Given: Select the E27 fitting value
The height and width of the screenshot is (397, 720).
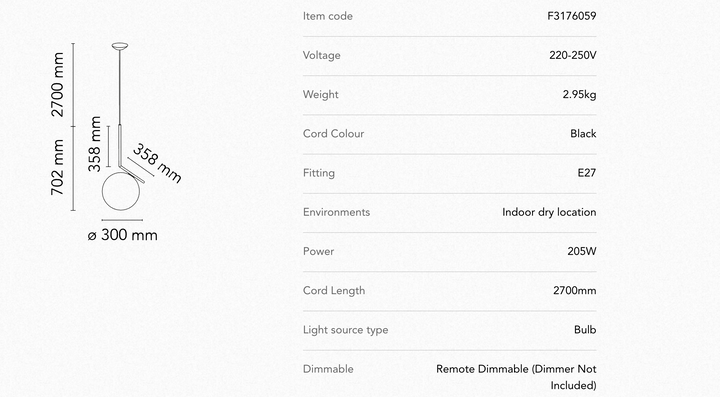Looking at the screenshot, I should tap(587, 173).
